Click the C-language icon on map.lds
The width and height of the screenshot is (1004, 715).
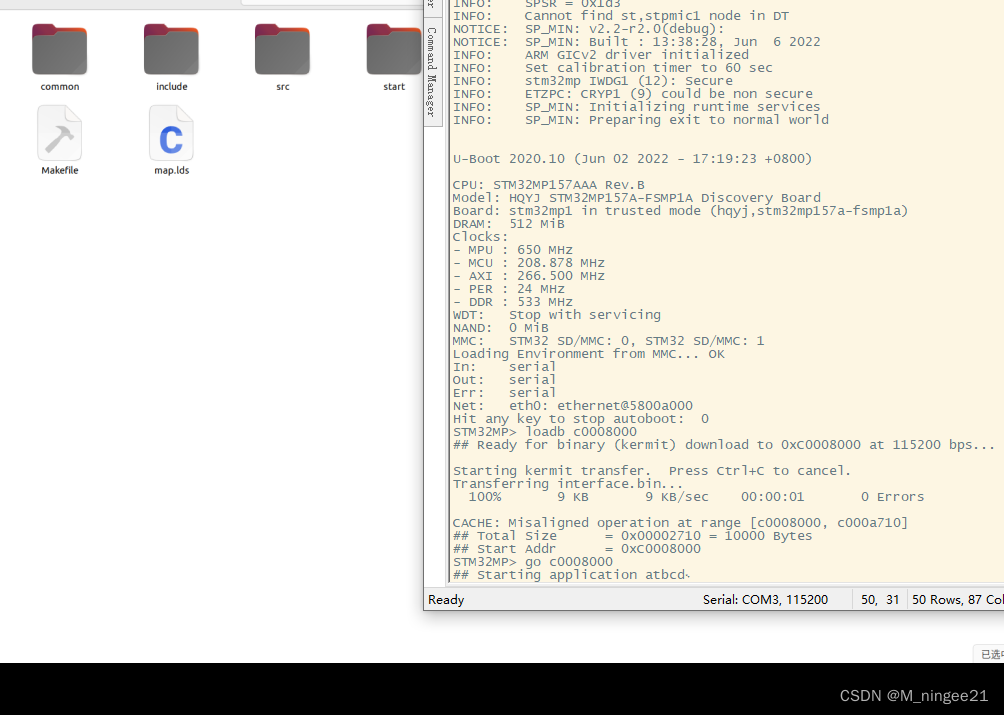point(171,135)
